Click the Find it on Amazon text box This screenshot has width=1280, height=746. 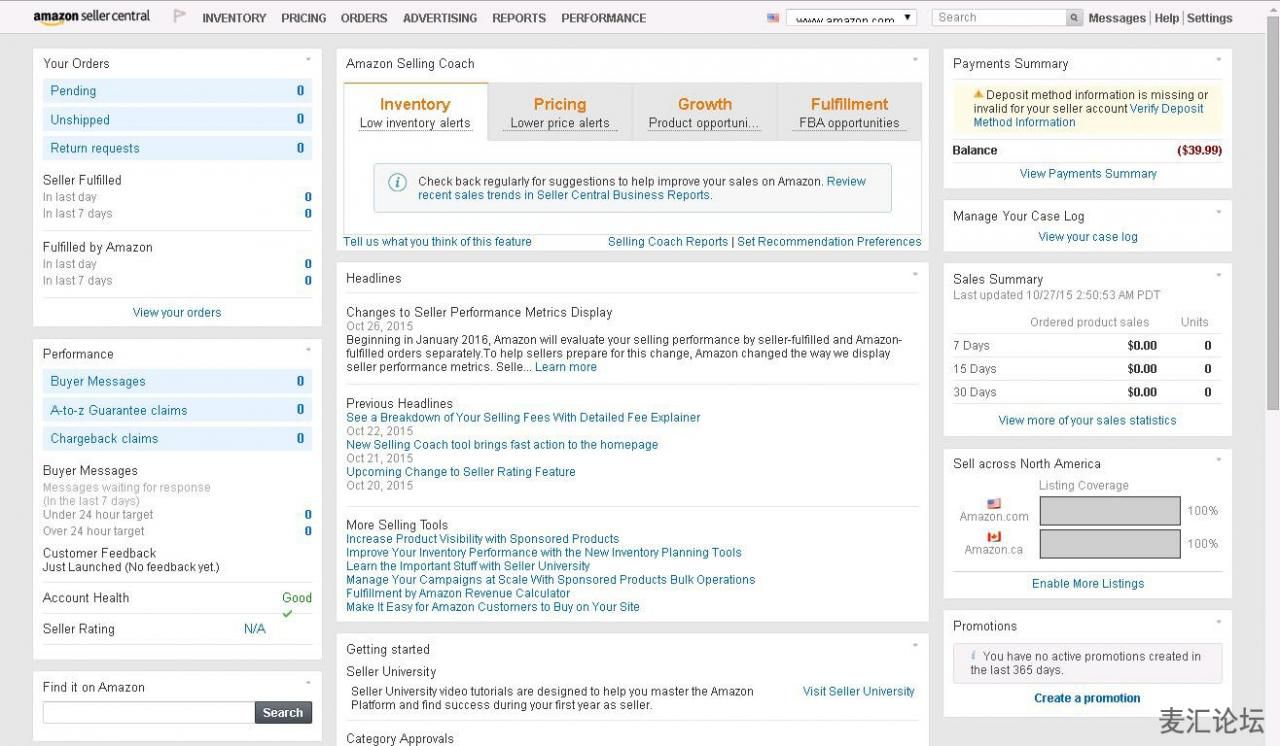pos(148,712)
